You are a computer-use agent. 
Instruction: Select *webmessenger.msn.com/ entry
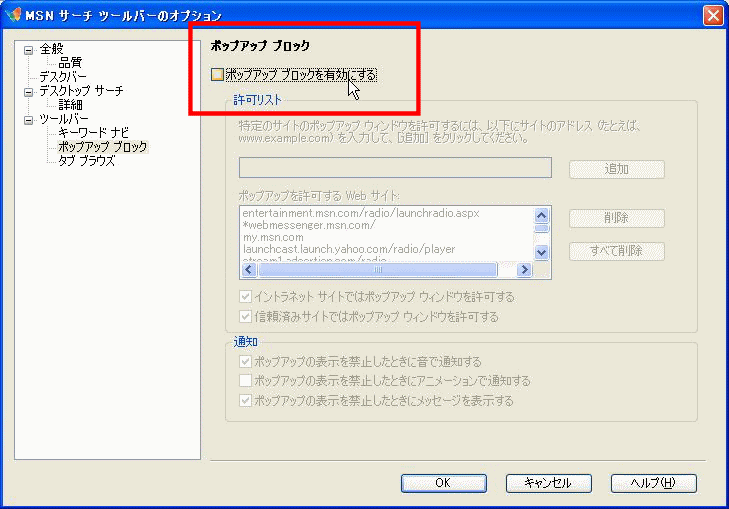pos(309,225)
